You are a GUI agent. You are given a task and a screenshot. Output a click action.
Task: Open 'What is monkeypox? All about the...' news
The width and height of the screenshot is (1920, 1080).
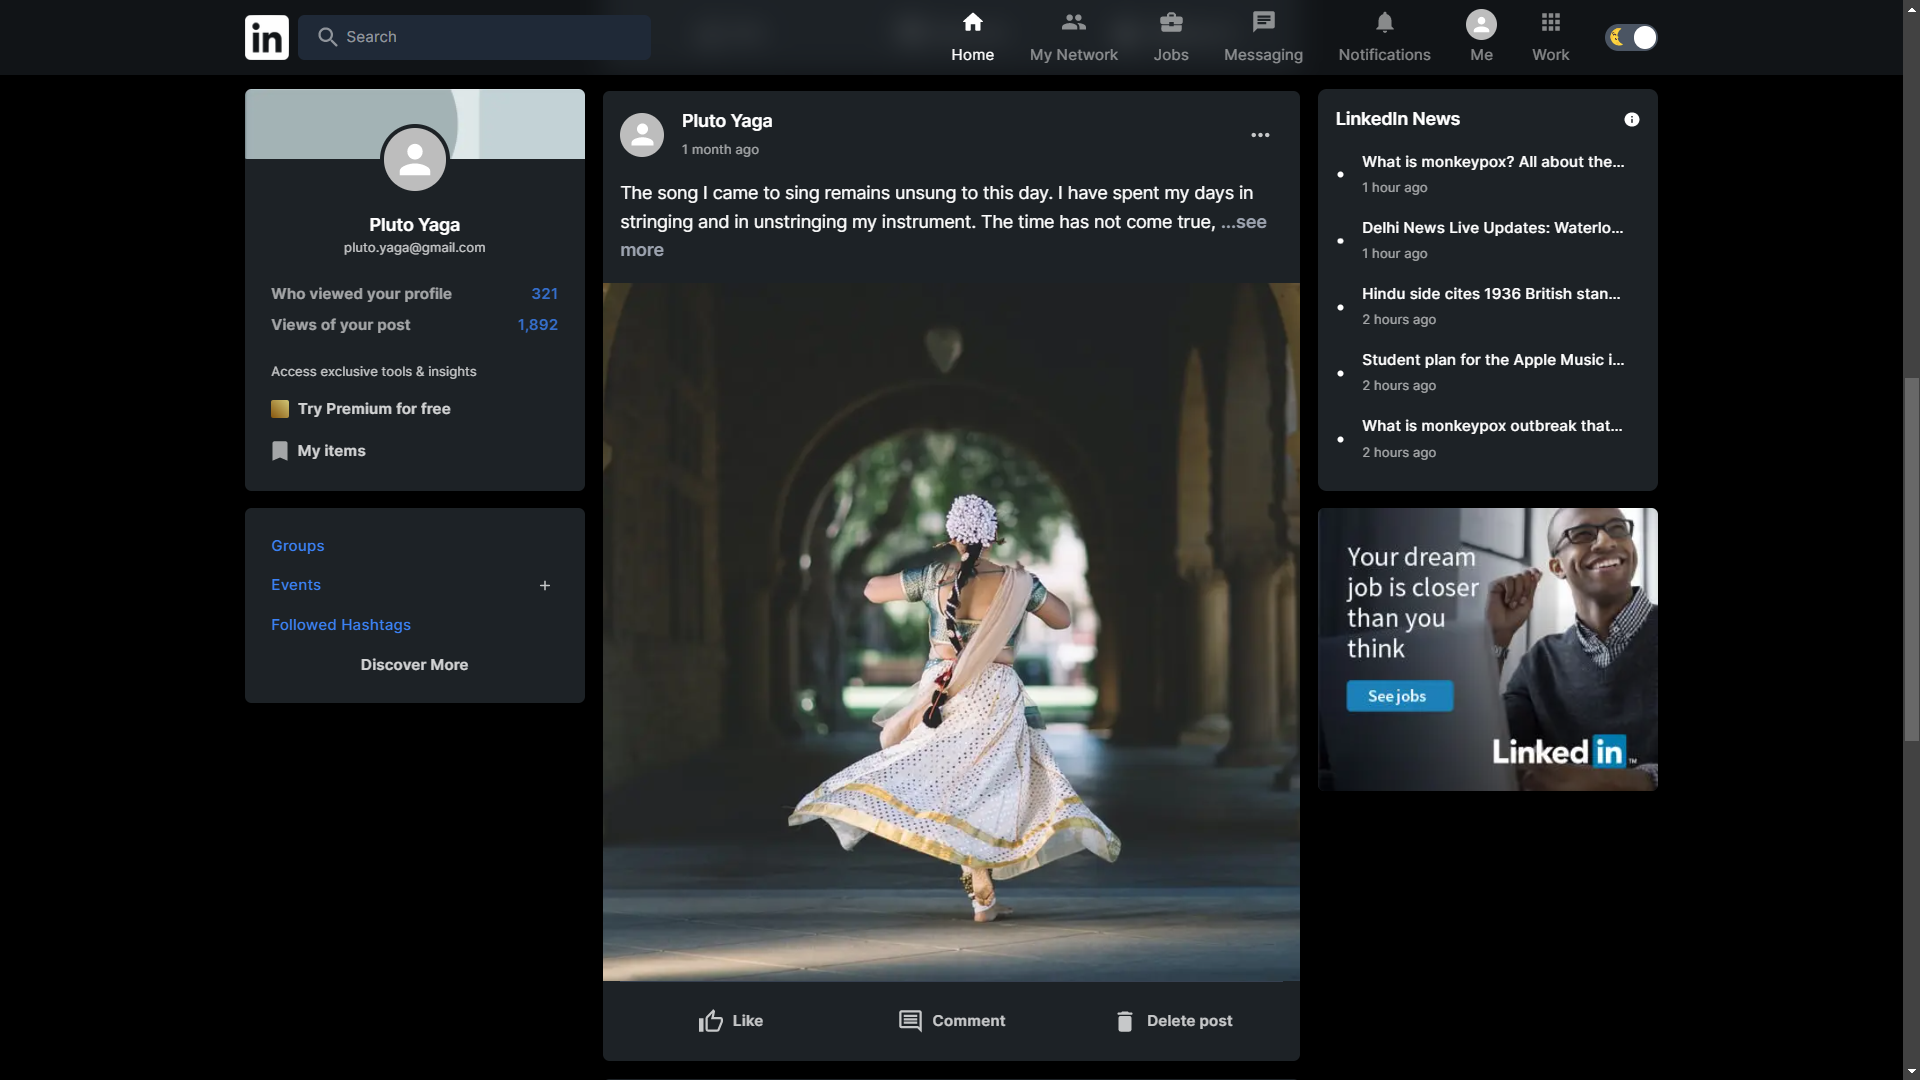pyautogui.click(x=1493, y=162)
